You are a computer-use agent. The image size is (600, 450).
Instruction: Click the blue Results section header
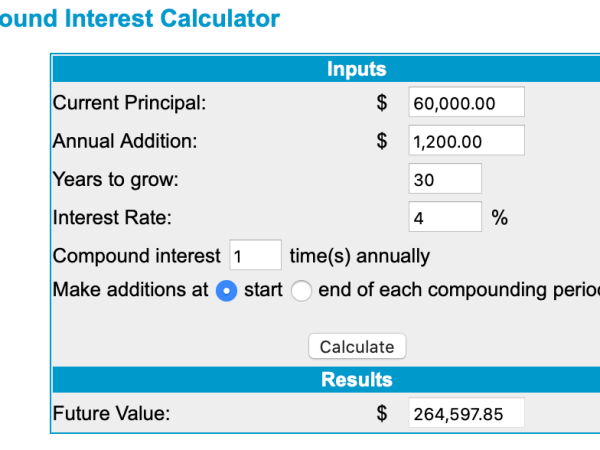click(356, 380)
